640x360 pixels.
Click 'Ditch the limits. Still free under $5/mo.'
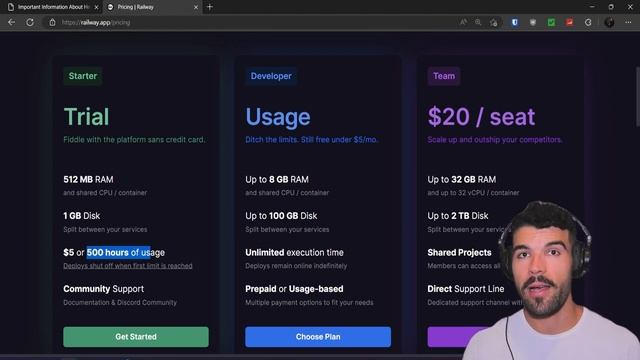311,140
